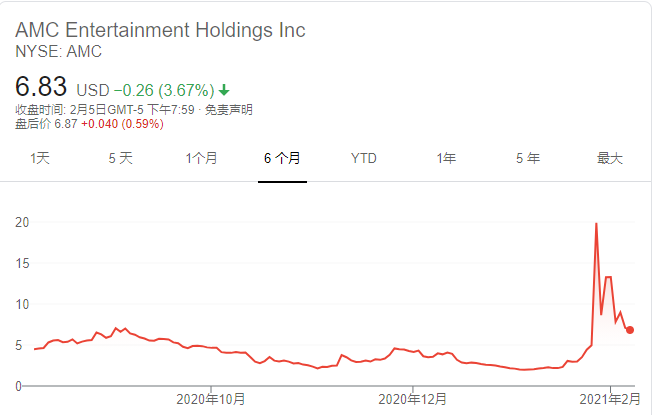
Task: Open the 免责声明 disclaimer link
Action: (229, 109)
